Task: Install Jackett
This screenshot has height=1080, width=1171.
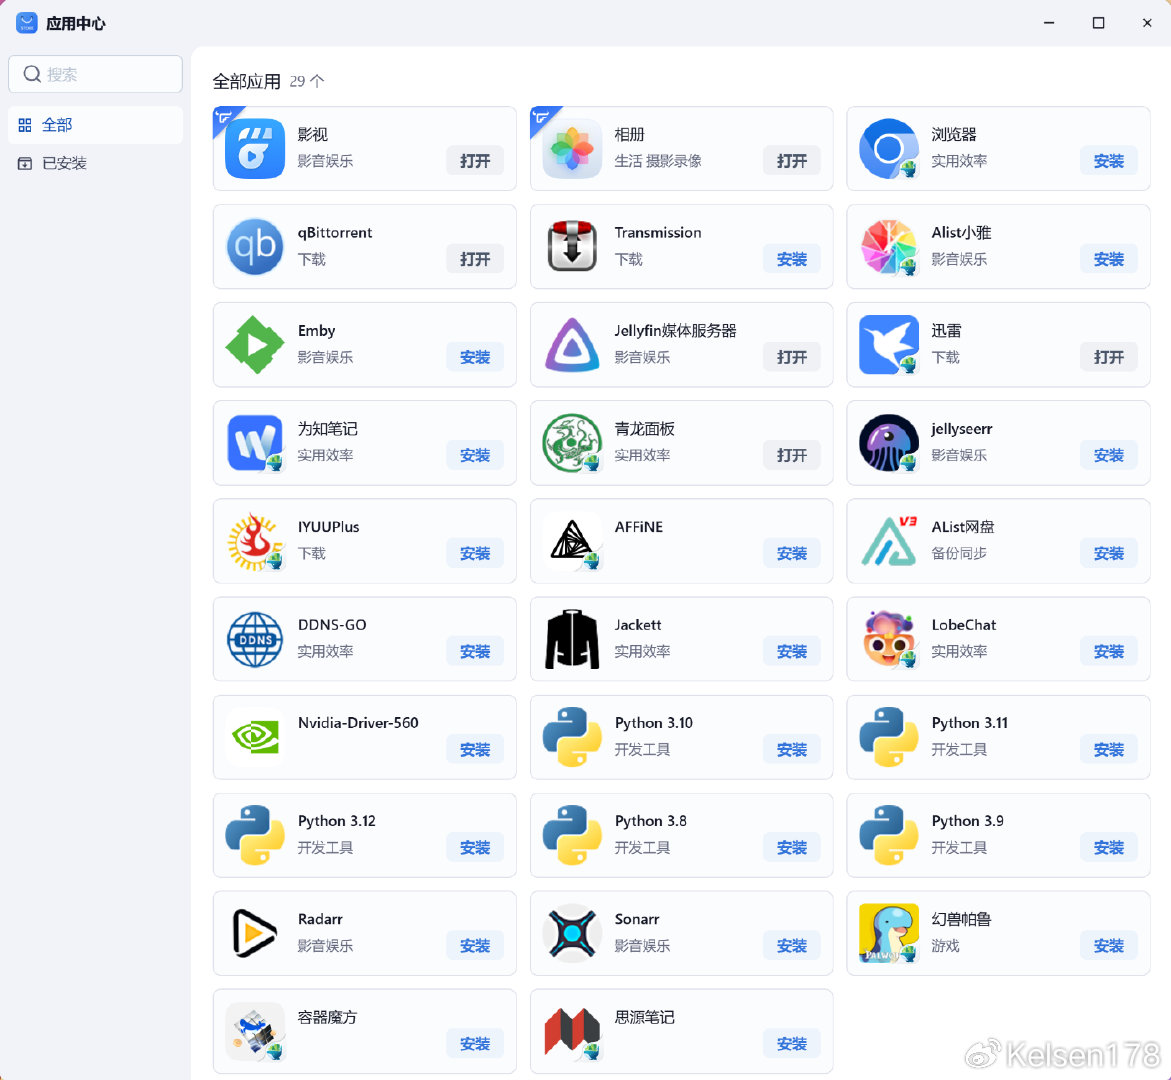Action: 792,652
